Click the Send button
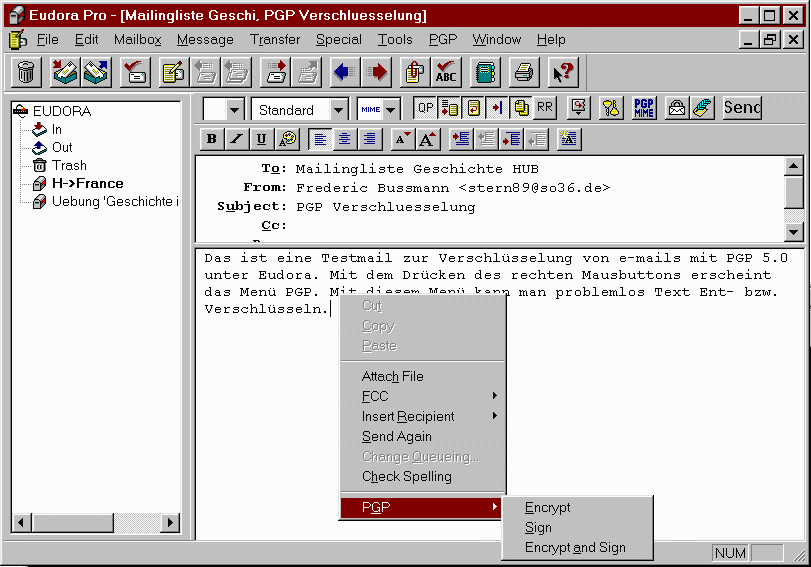Screen dimensions: 811x567 [x=742, y=108]
